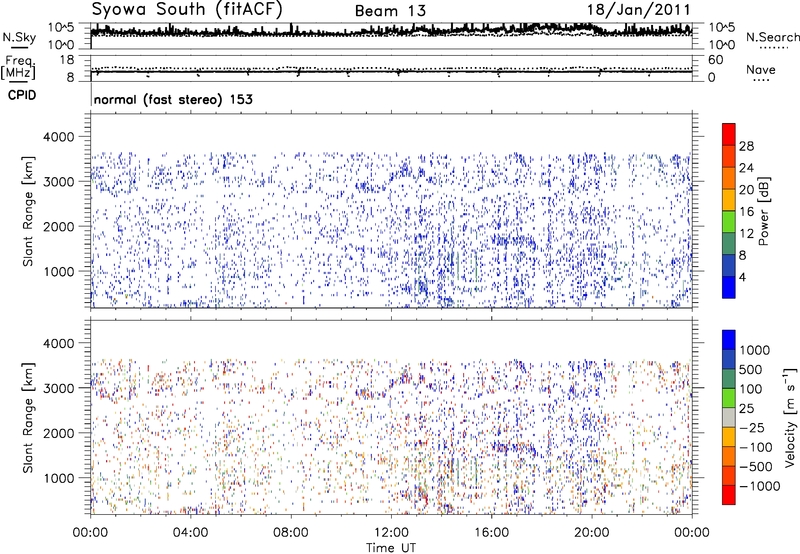The width and height of the screenshot is (800, 554).
Task: Select green velocity swatch between 100 and 25
Action: tap(729, 398)
